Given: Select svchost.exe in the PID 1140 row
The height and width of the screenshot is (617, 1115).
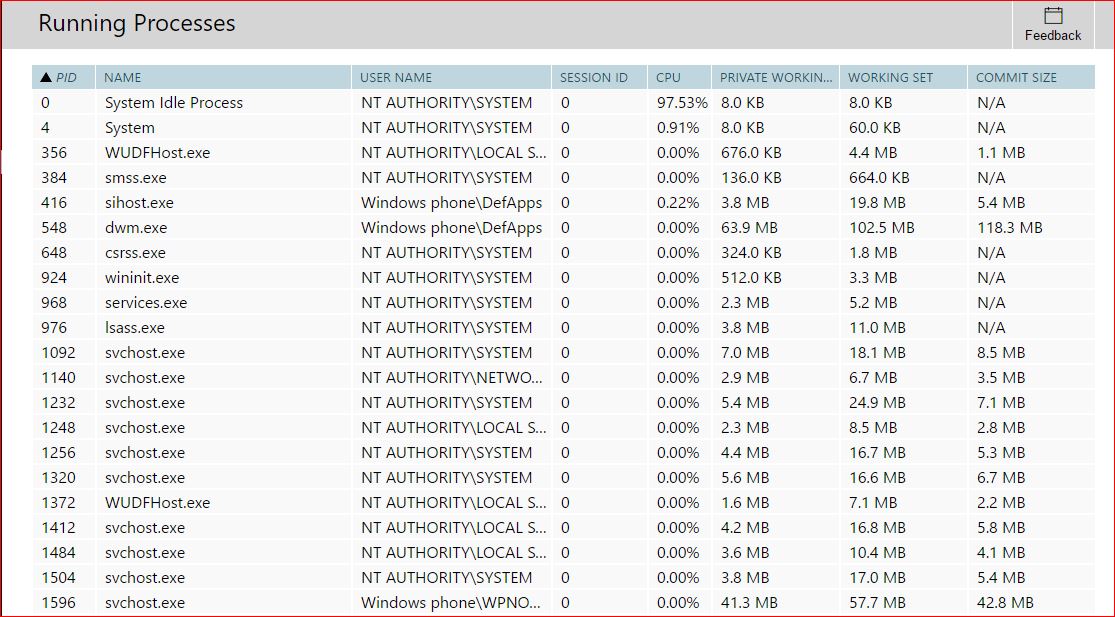Looking at the screenshot, I should [144, 377].
